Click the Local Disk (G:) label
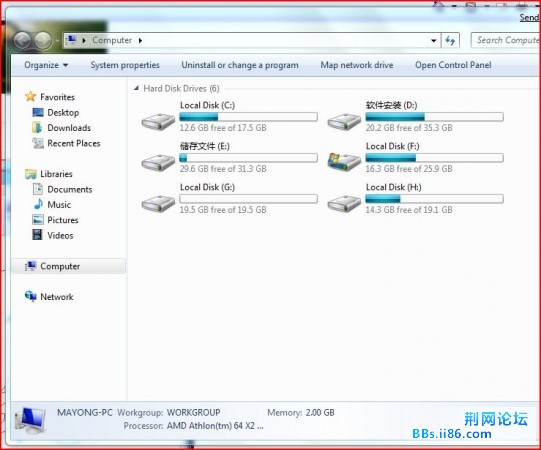 pos(207,187)
